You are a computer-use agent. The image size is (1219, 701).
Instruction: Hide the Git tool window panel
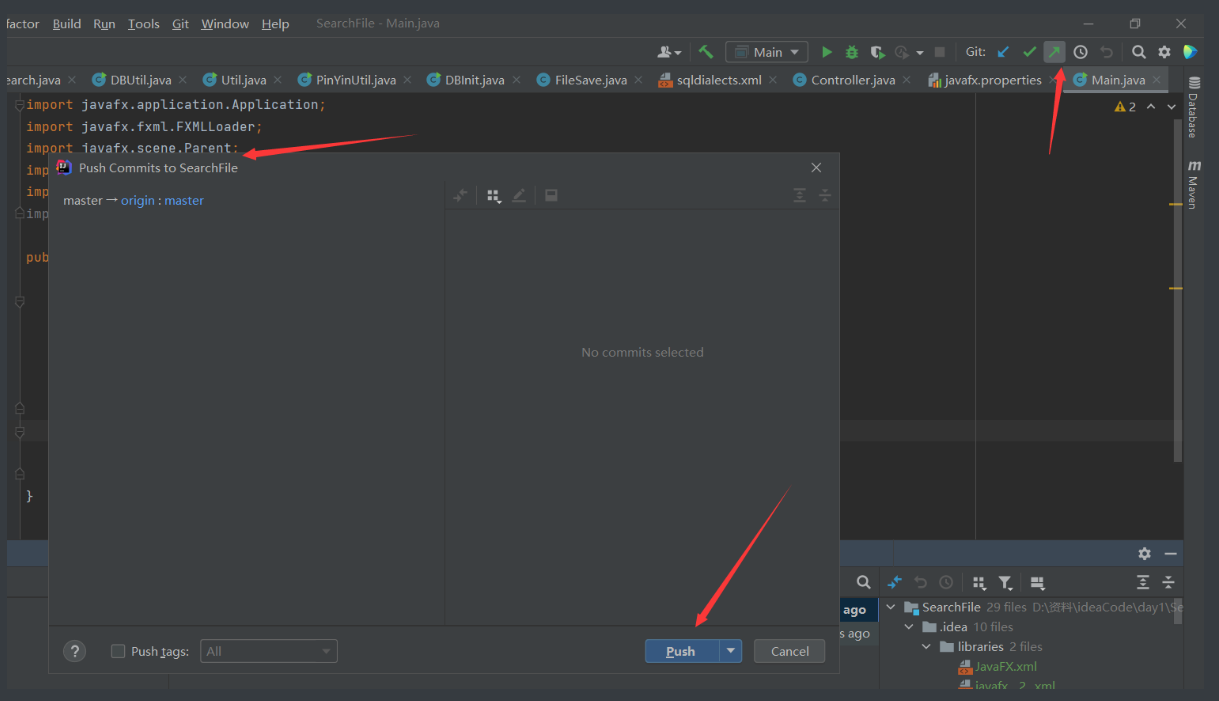point(1170,554)
